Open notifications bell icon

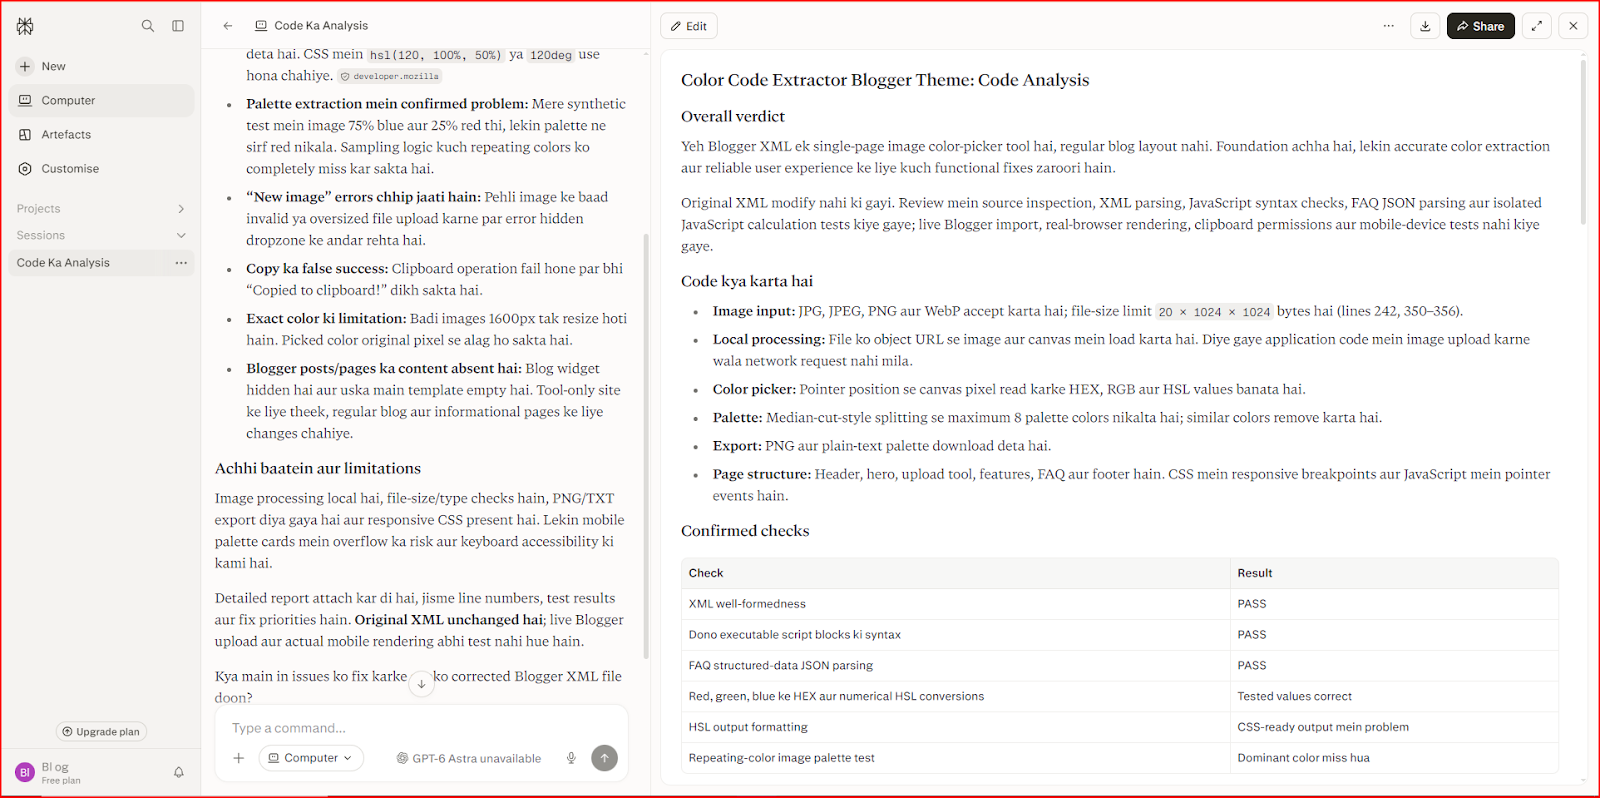179,772
